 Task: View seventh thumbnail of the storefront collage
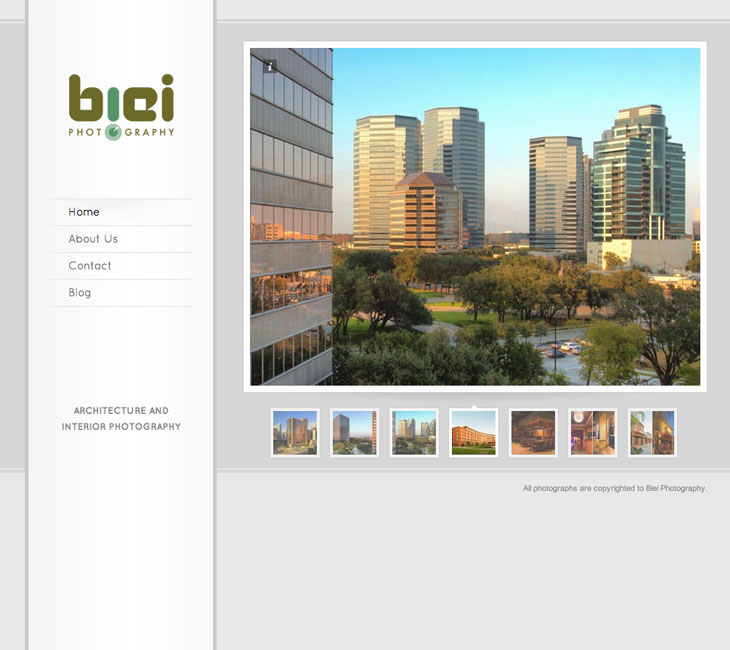pos(652,433)
